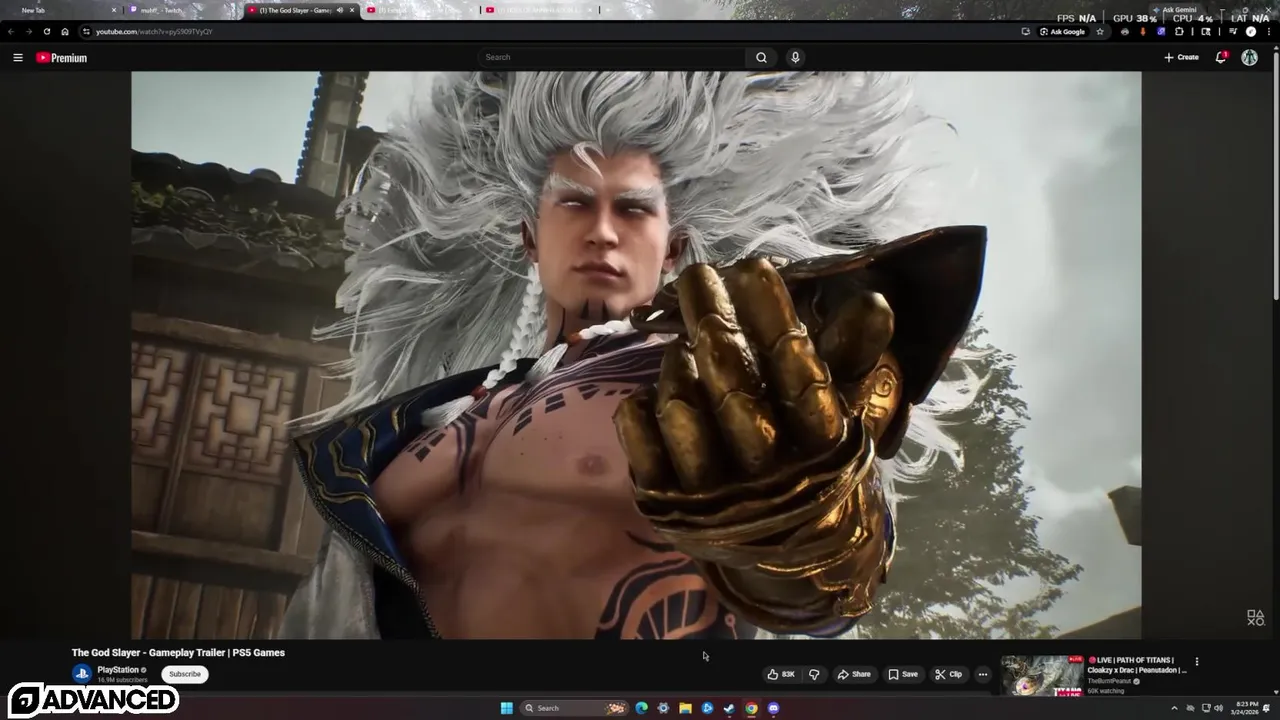This screenshot has height=720, width=1280.
Task: Switch to fifth tab with YouTube icon
Action: 540,10
